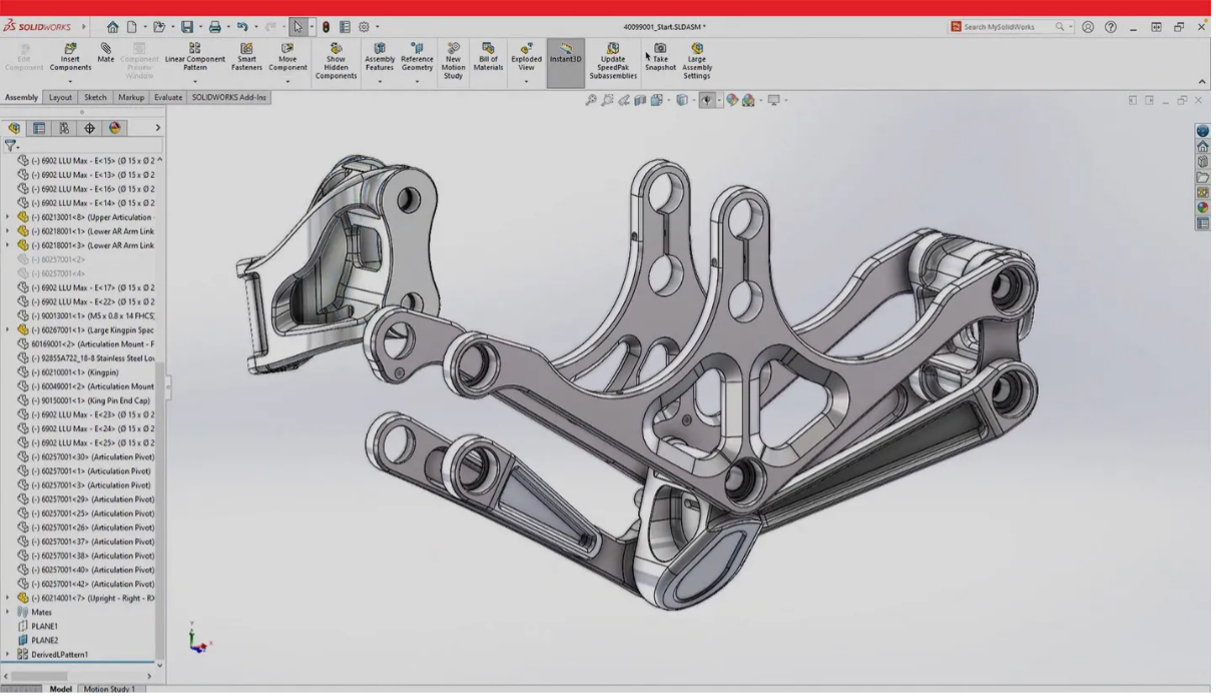Expand 60218001<1> Lower AR Arm Link node

pyautogui.click(x=8, y=231)
